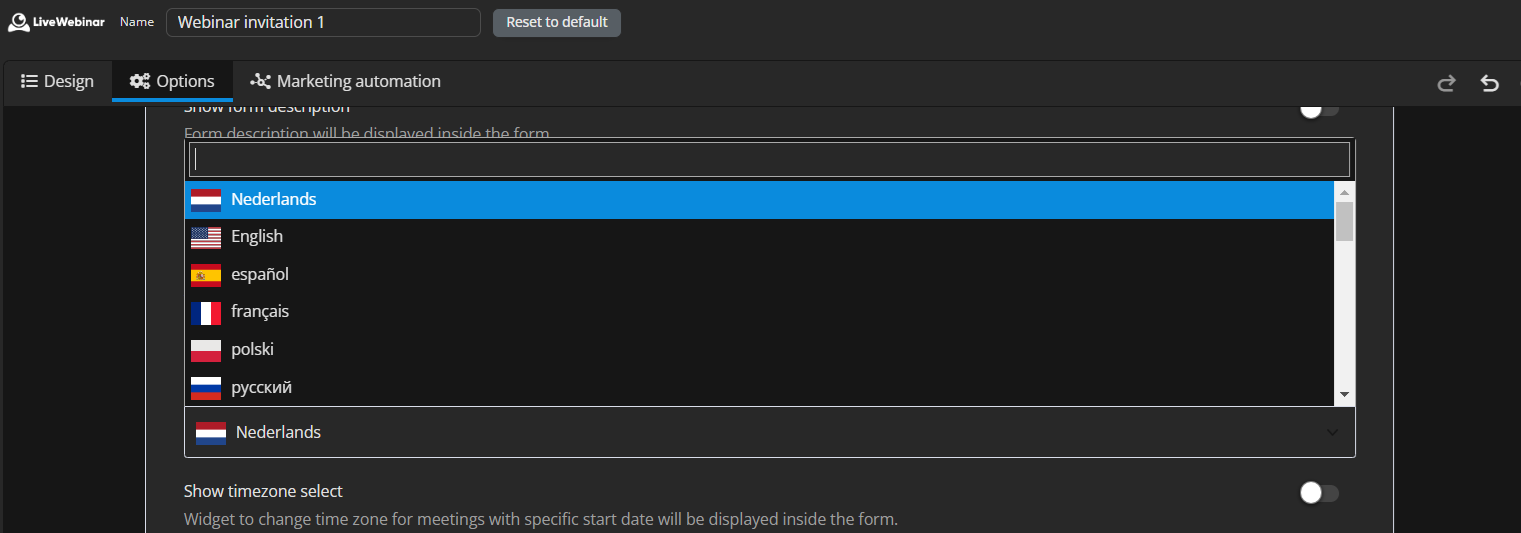The image size is (1521, 533).
Task: Toggle the Show form description switch
Action: pyautogui.click(x=1318, y=108)
